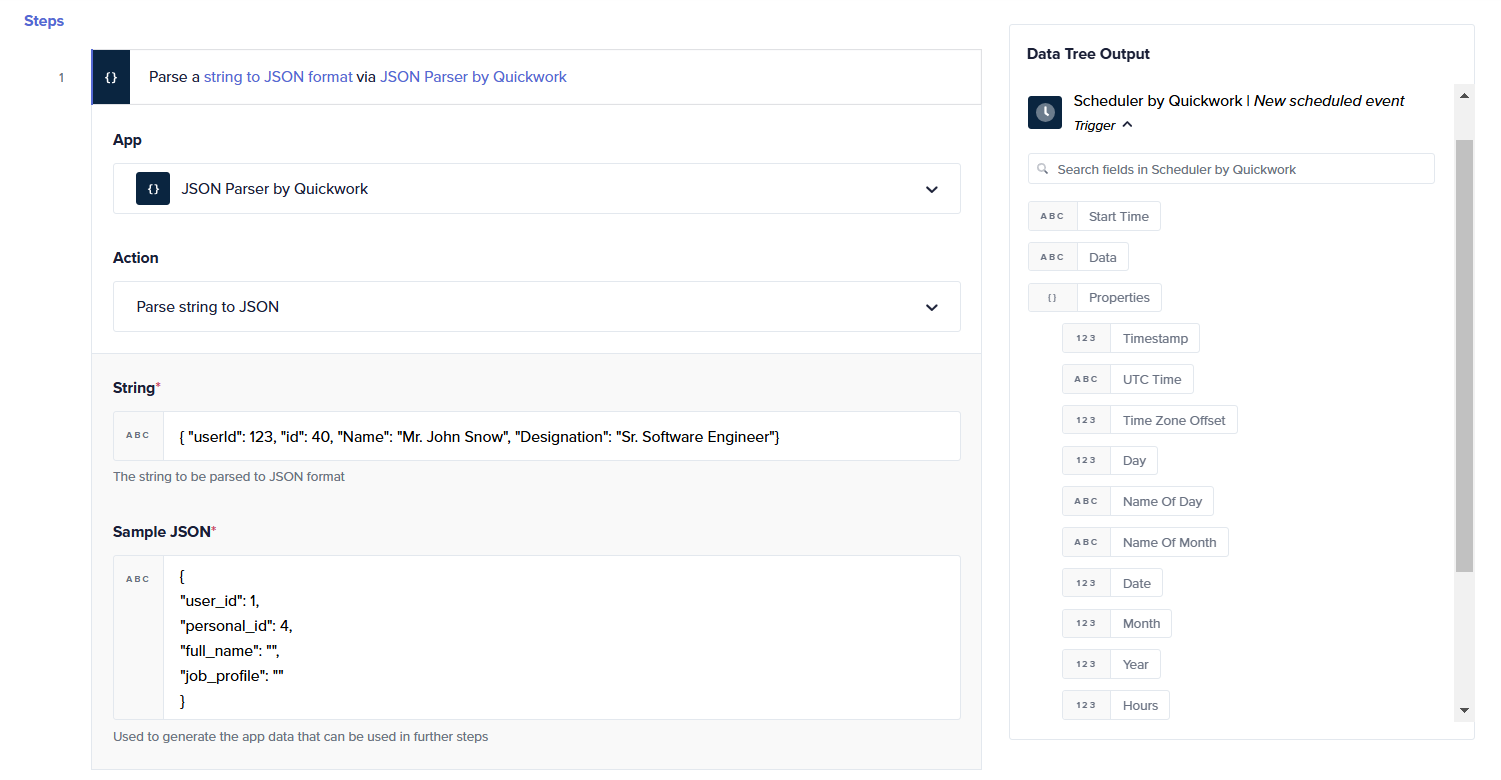The height and width of the screenshot is (780, 1501).
Task: Click the search magnifier icon in Data Tree
Action: click(1043, 169)
